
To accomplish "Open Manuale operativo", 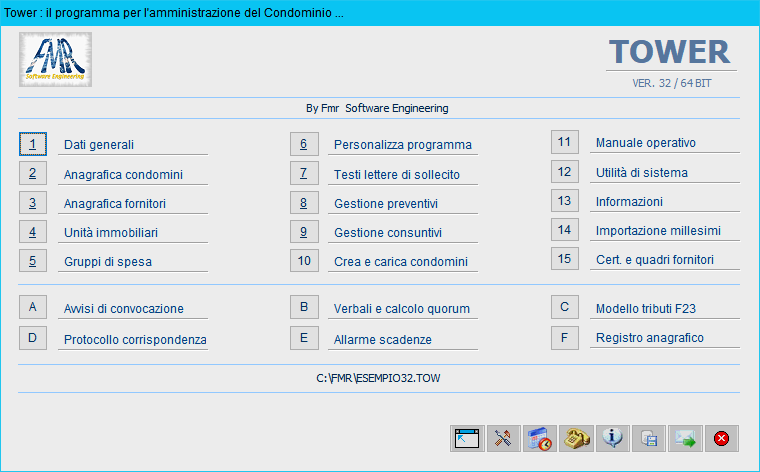I will click(x=646, y=143).
